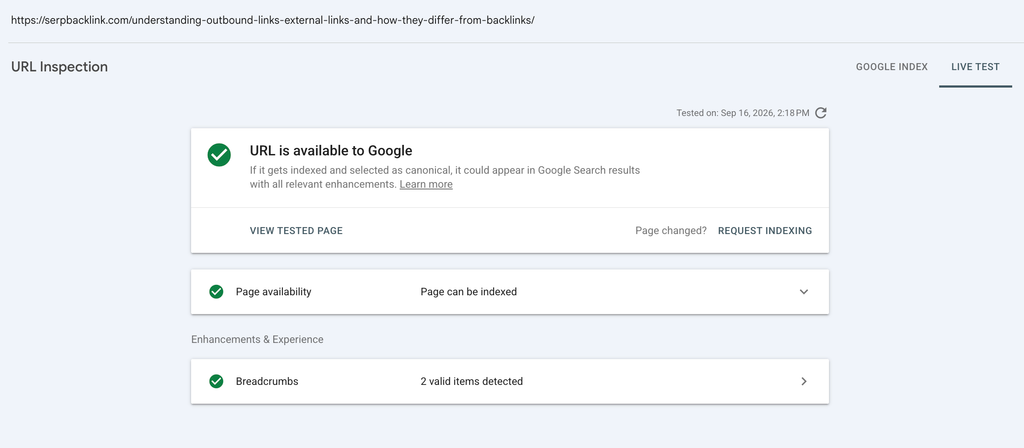Click the 'Page availability' label

pyautogui.click(x=274, y=292)
